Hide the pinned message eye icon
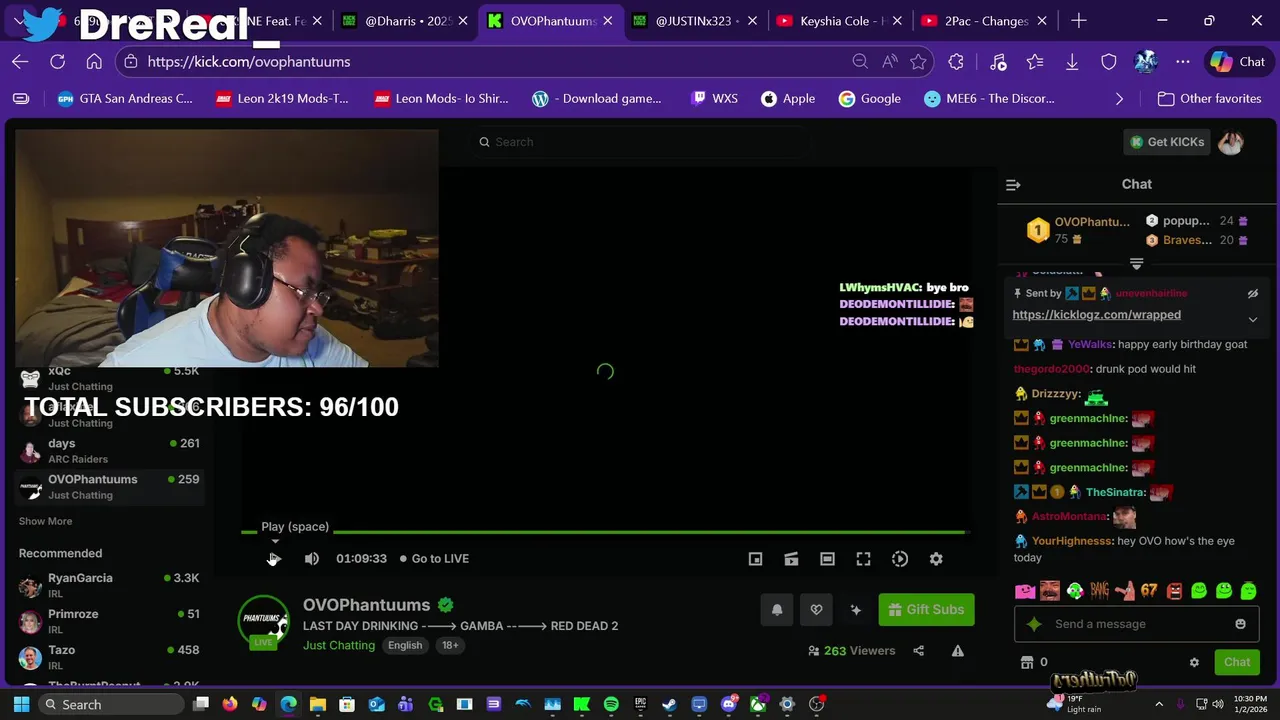Viewport: 1280px width, 720px height. (1252, 294)
